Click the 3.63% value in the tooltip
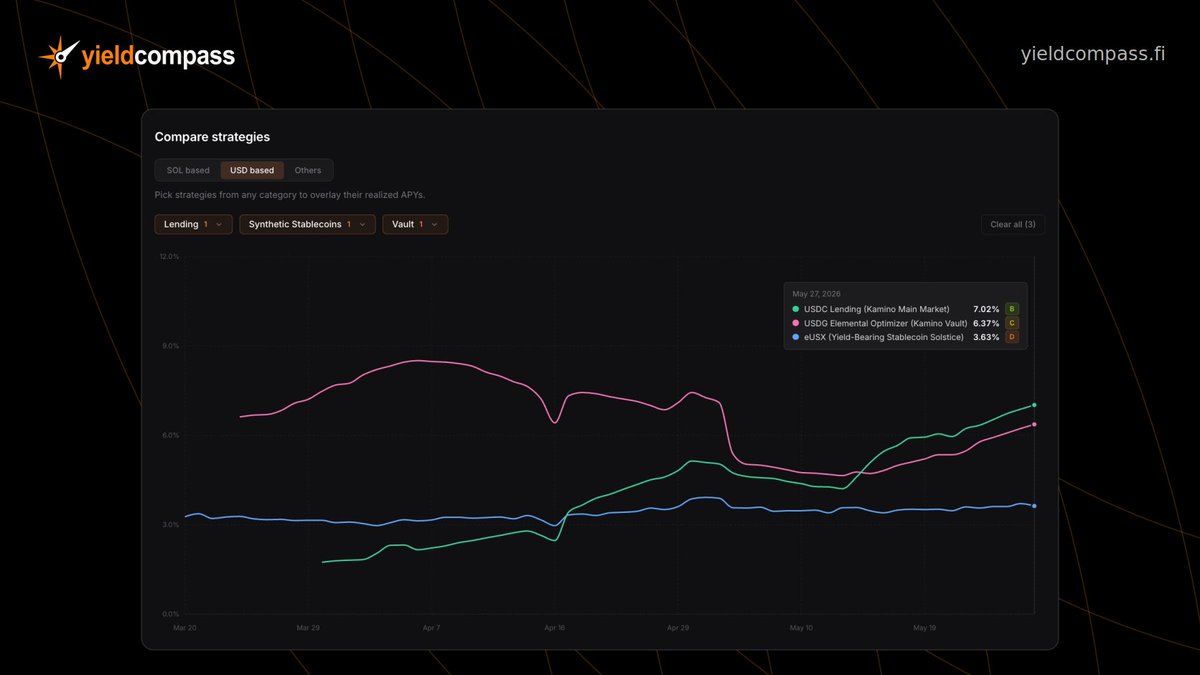Image resolution: width=1200 pixels, height=675 pixels. [986, 337]
